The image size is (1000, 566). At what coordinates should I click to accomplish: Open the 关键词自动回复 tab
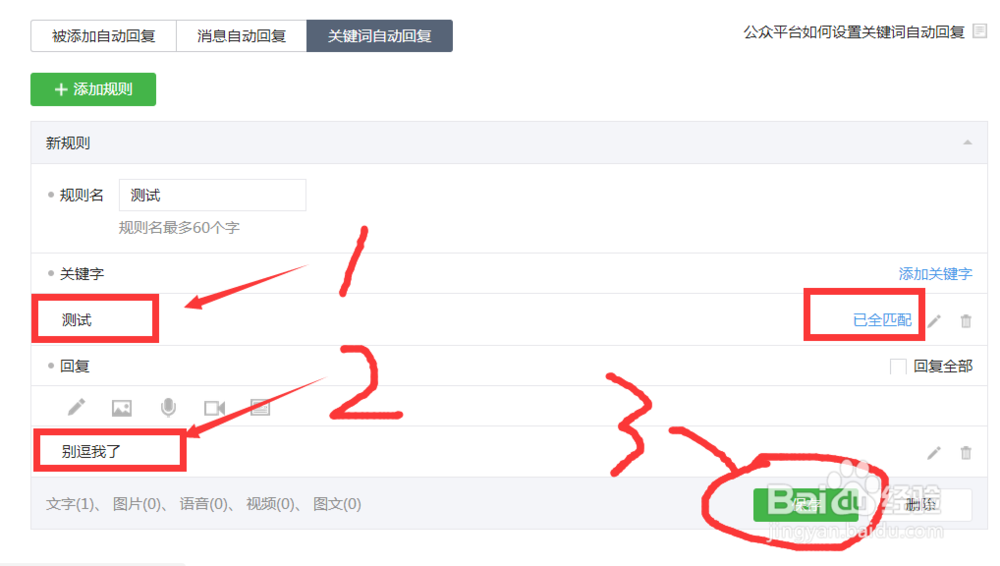(x=379, y=36)
